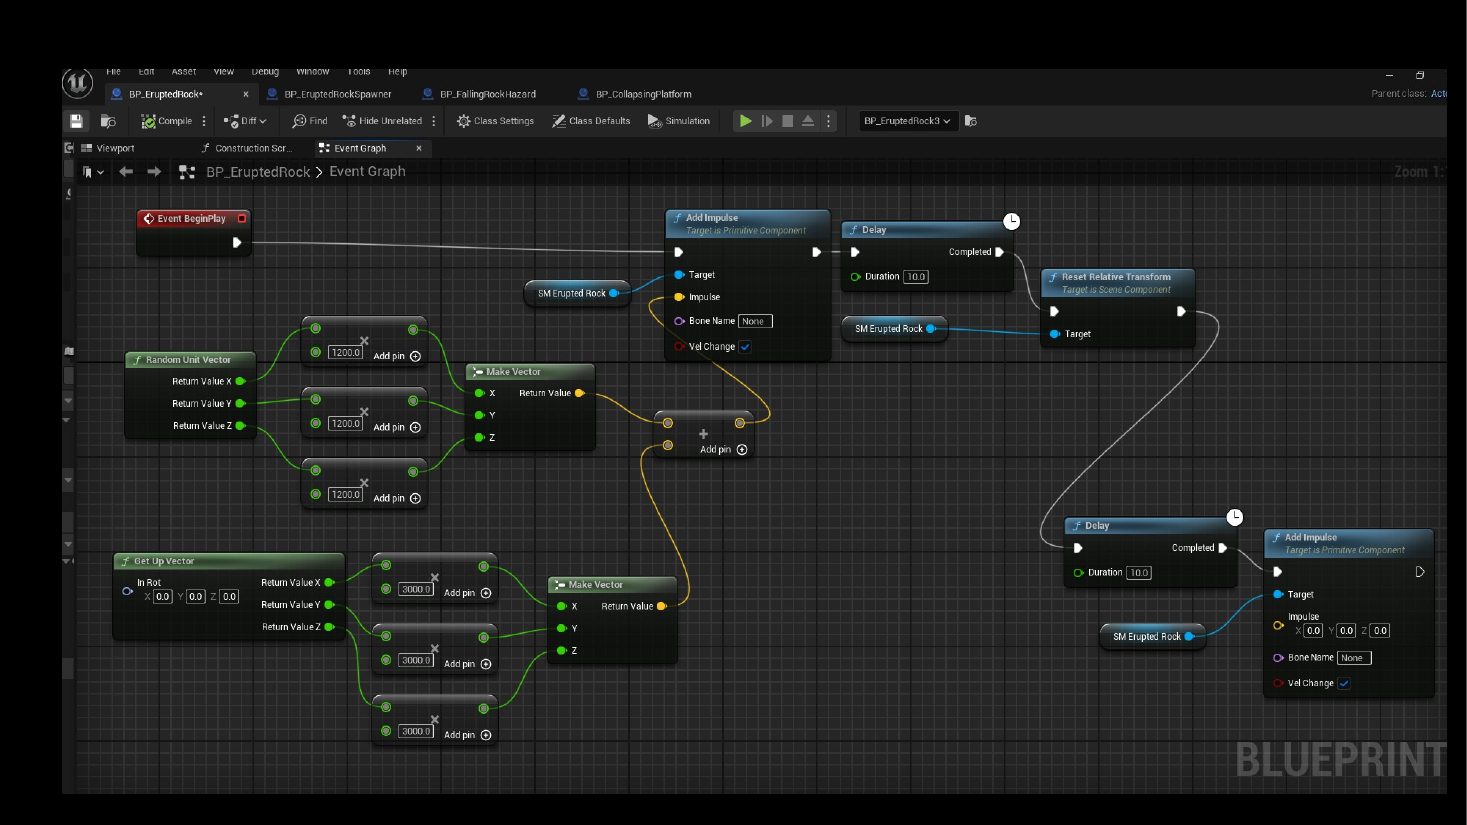Click the Eject icon in toolbar
Screen dimensions: 1467x825
coord(808,121)
